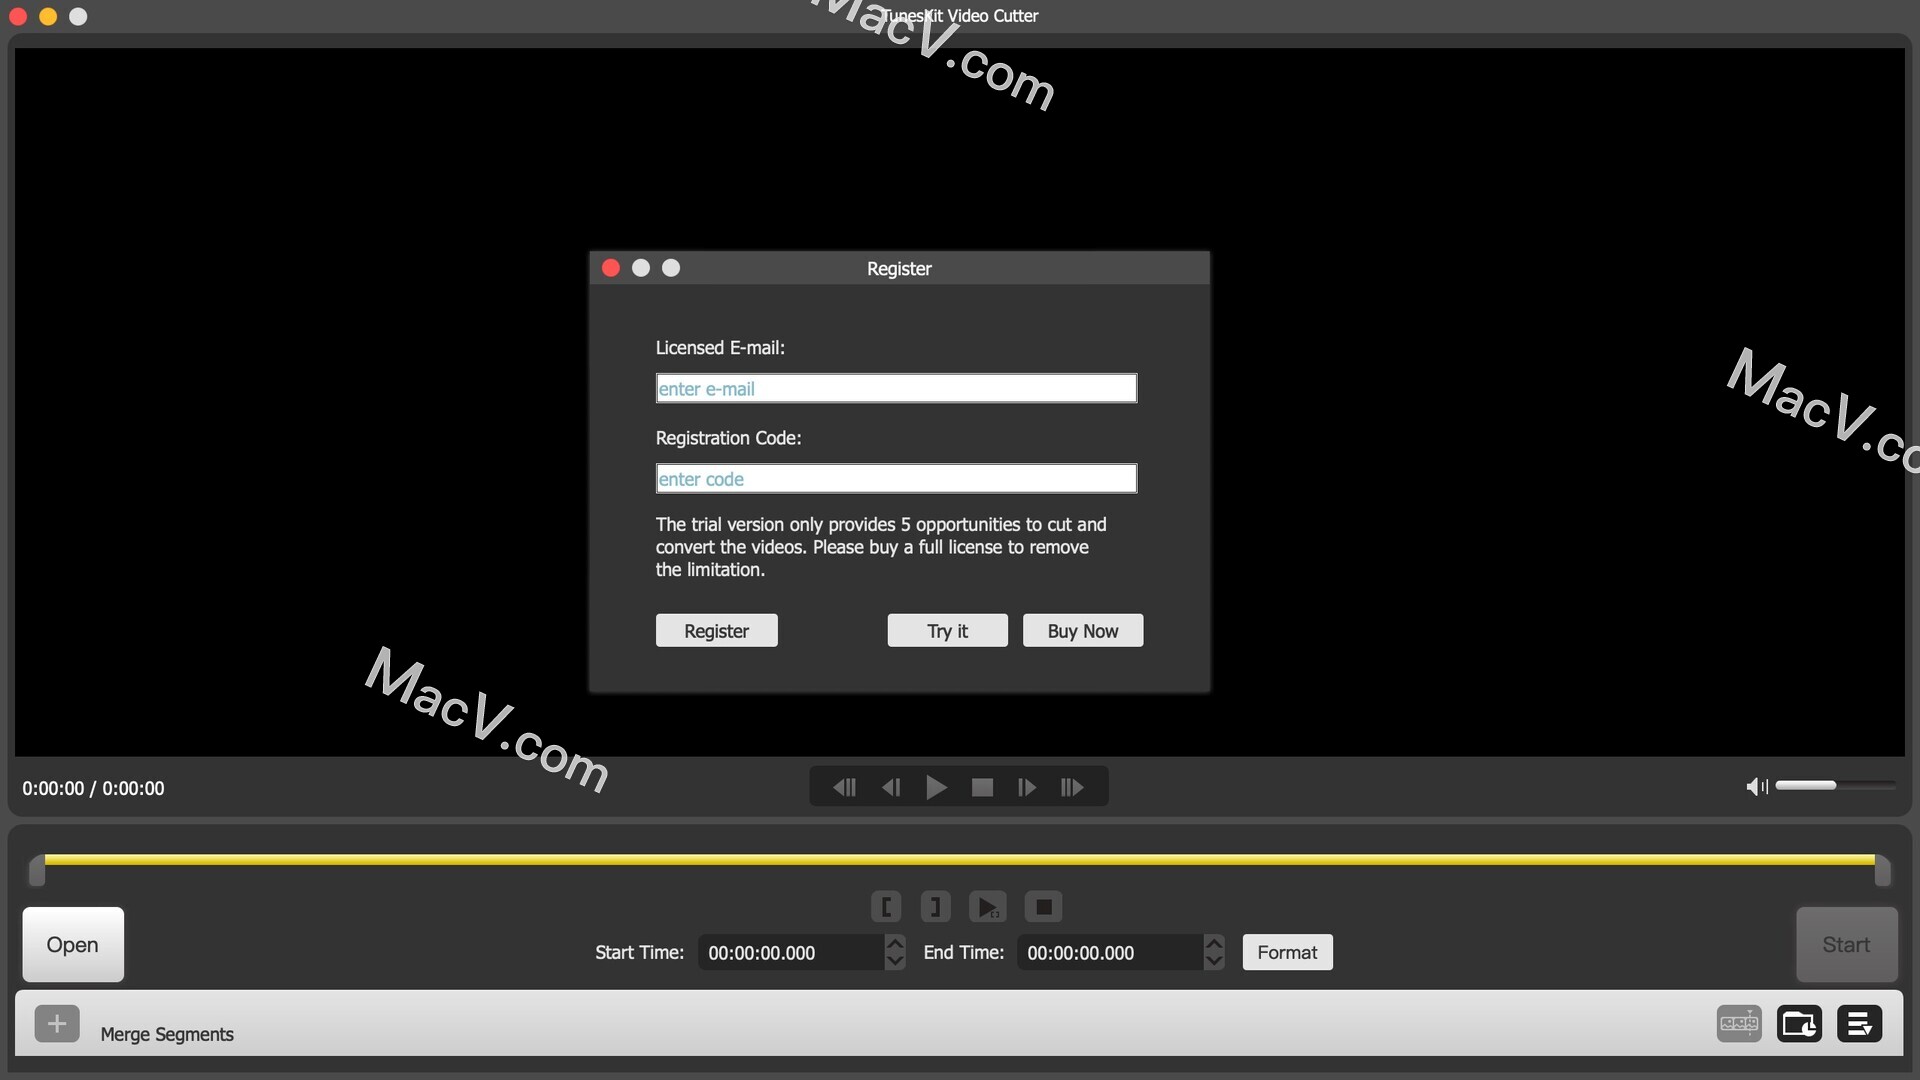Click the 0:00:00 / 0:00:00 time display
Screen dimensions: 1920x1080
pyautogui.click(x=93, y=788)
